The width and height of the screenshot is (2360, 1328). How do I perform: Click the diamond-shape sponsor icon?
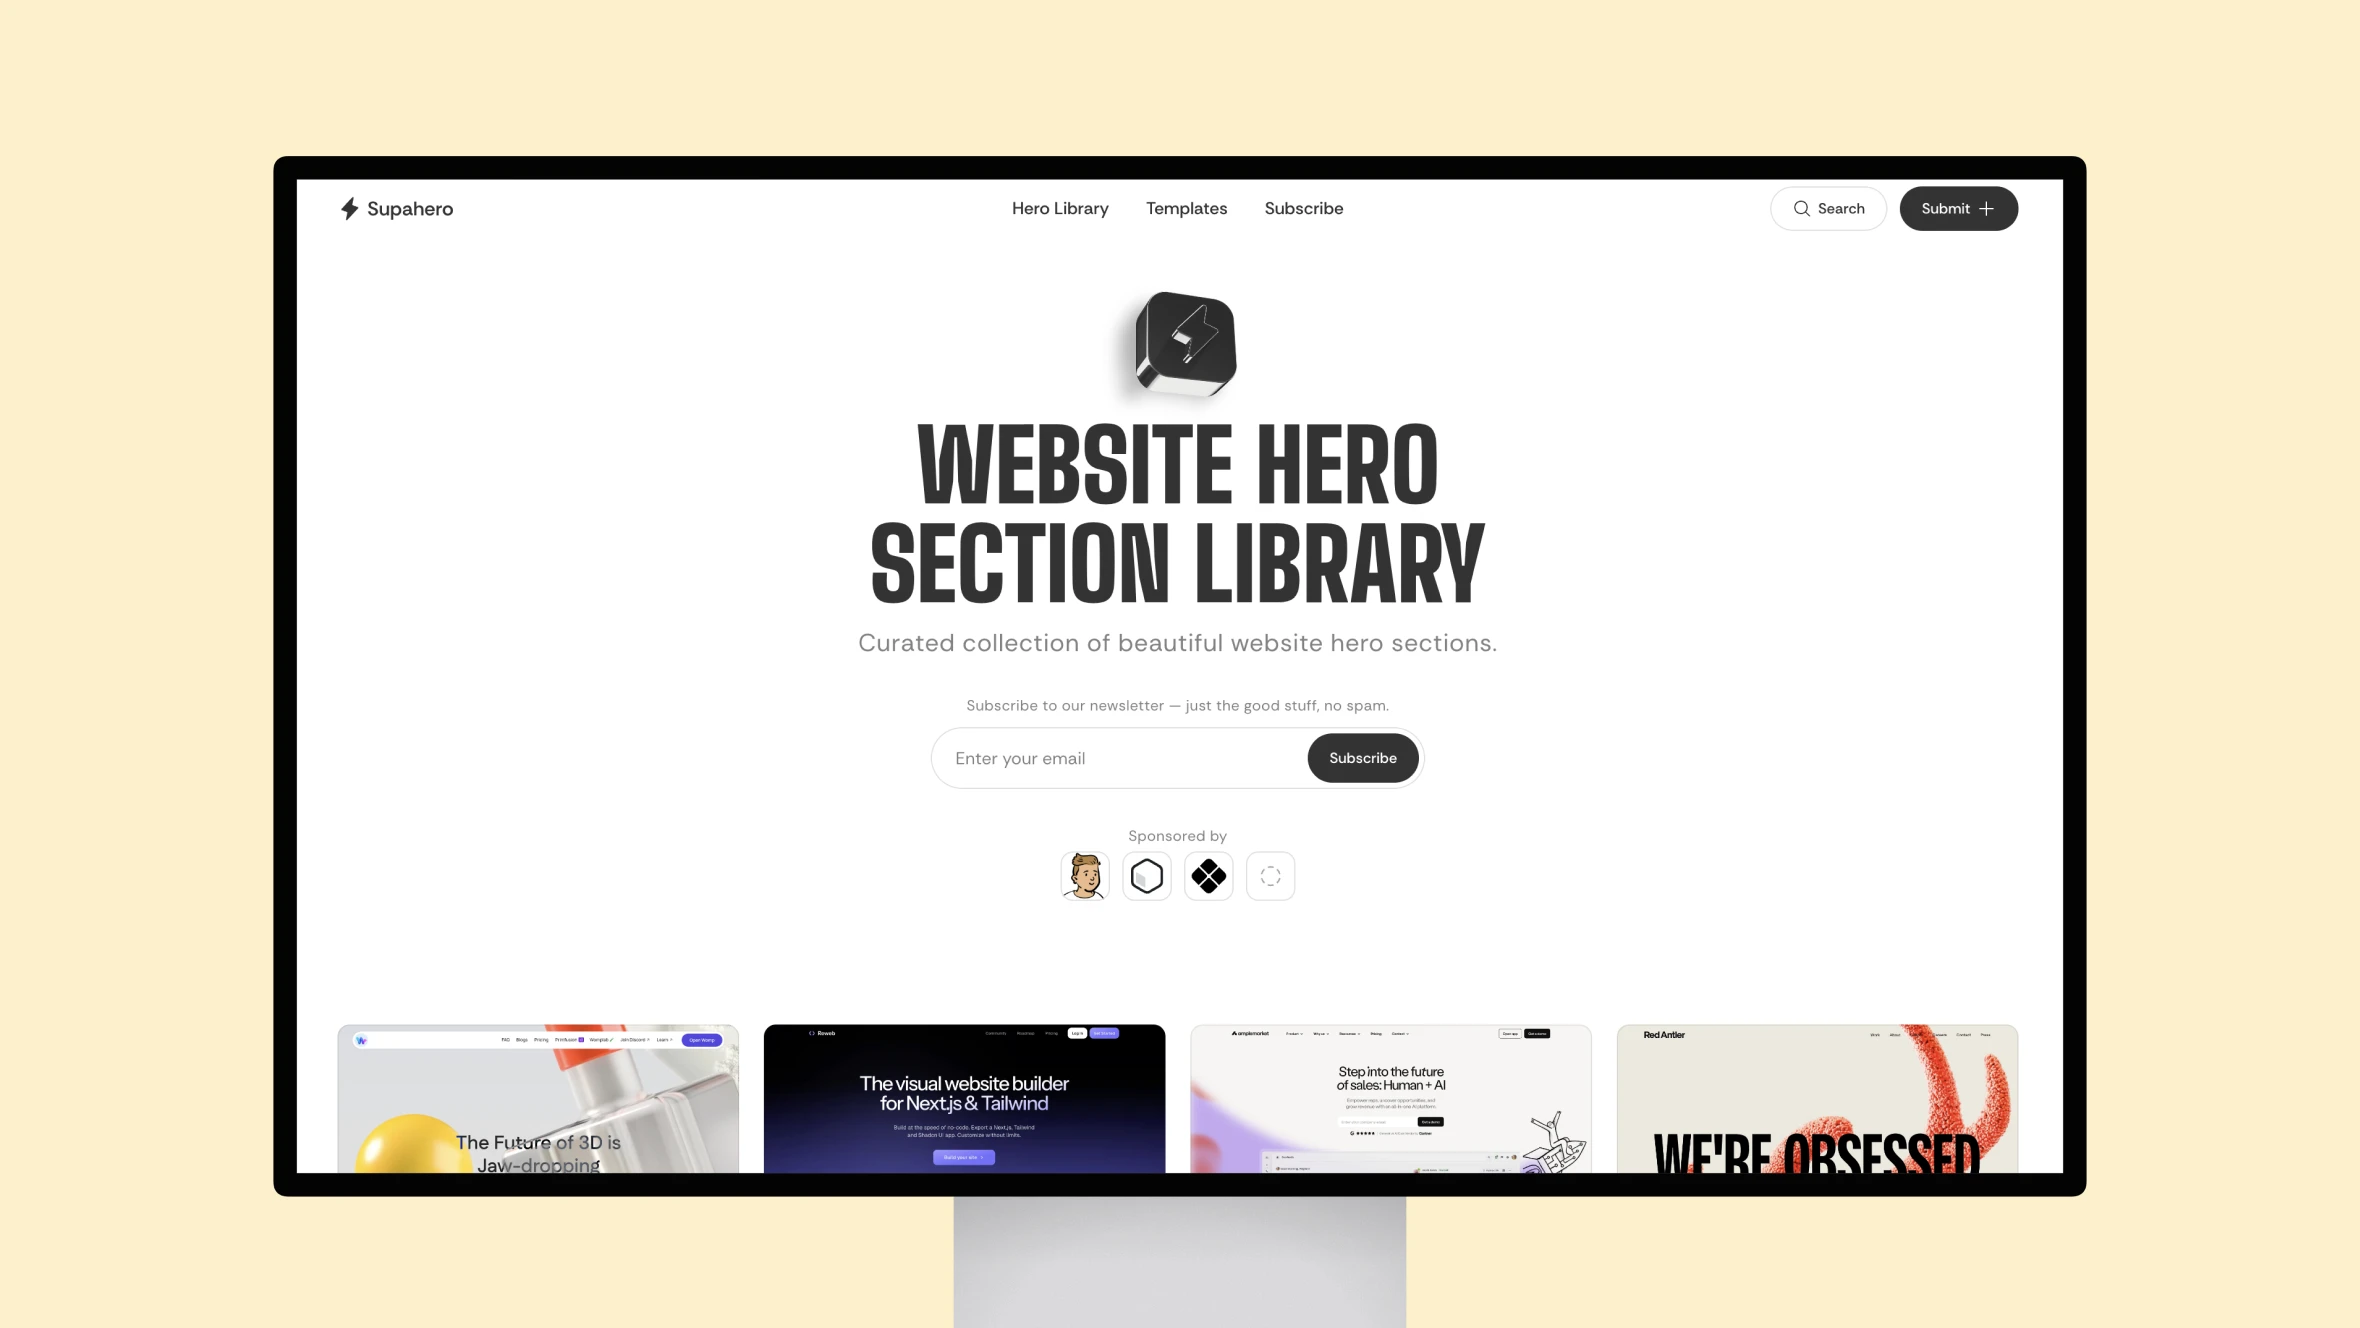coord(1209,876)
